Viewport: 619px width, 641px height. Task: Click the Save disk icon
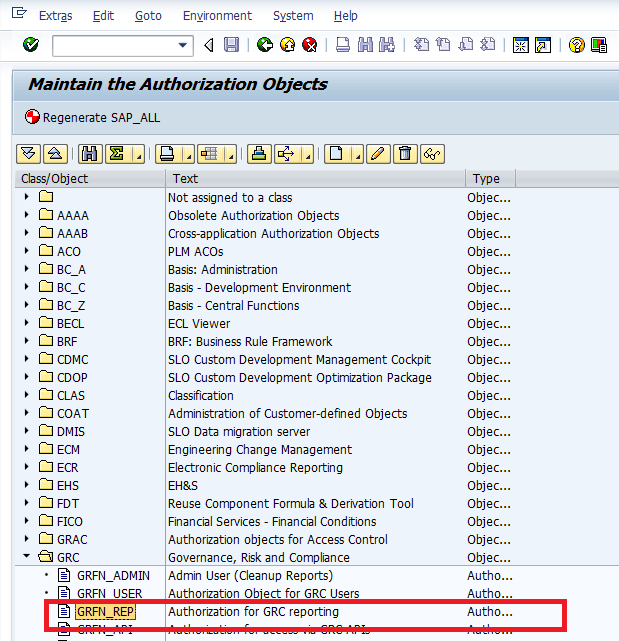231,45
